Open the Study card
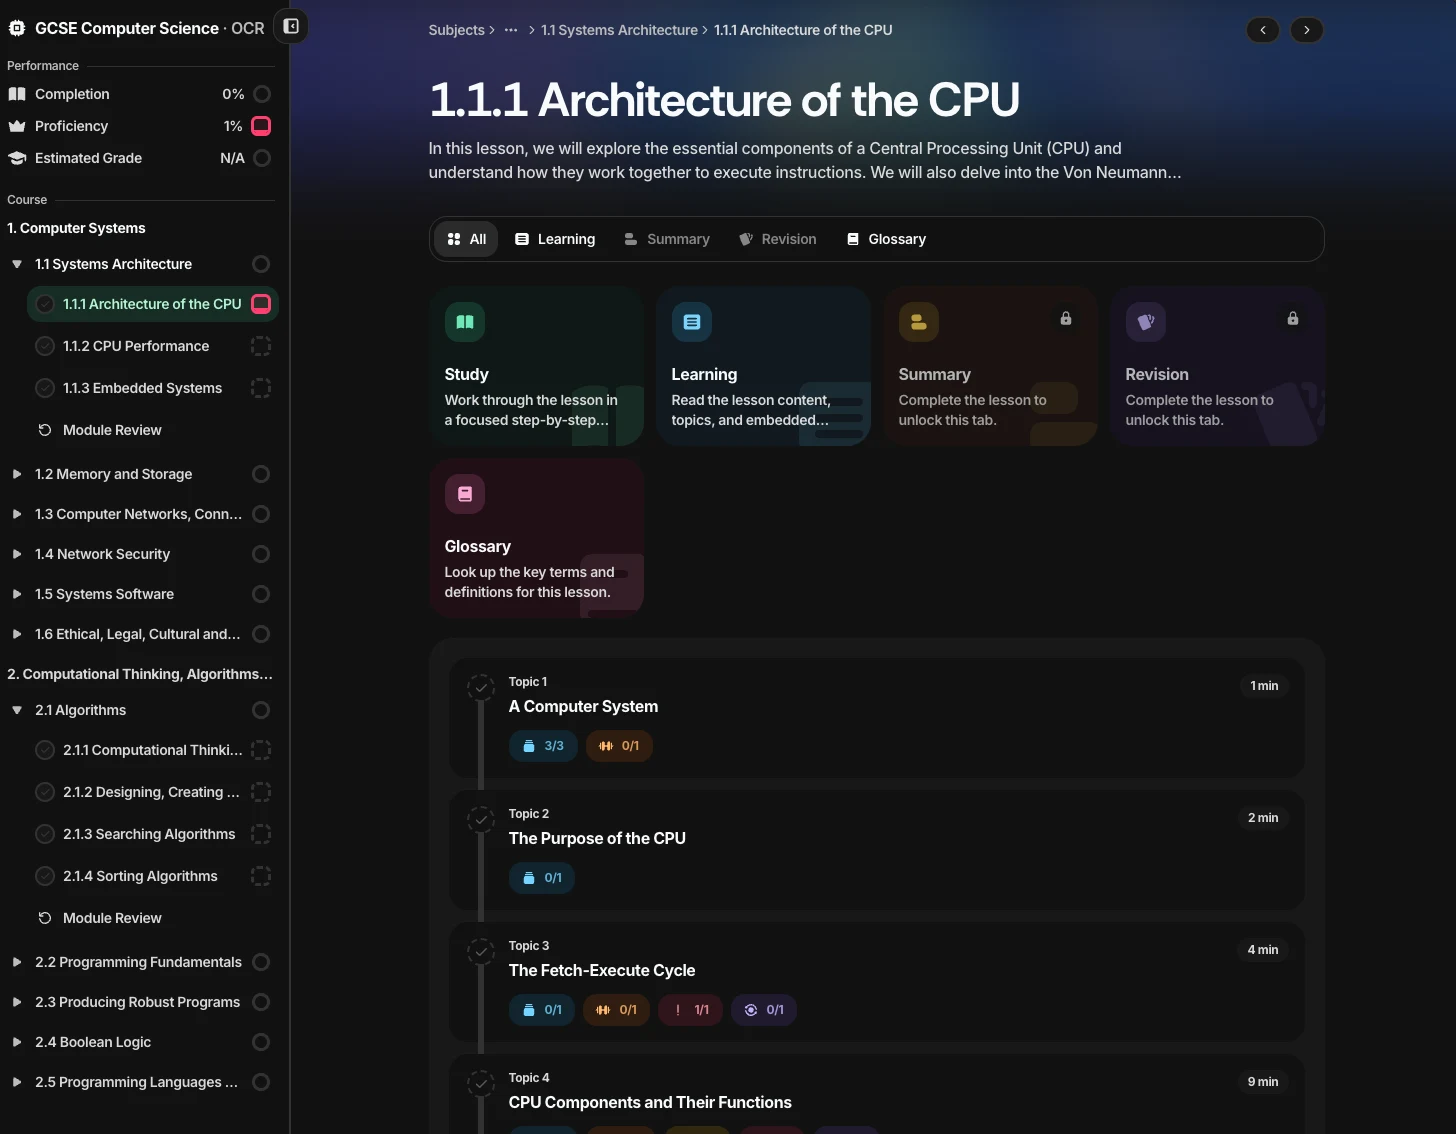Screen dimensions: 1456x1134 [536, 366]
